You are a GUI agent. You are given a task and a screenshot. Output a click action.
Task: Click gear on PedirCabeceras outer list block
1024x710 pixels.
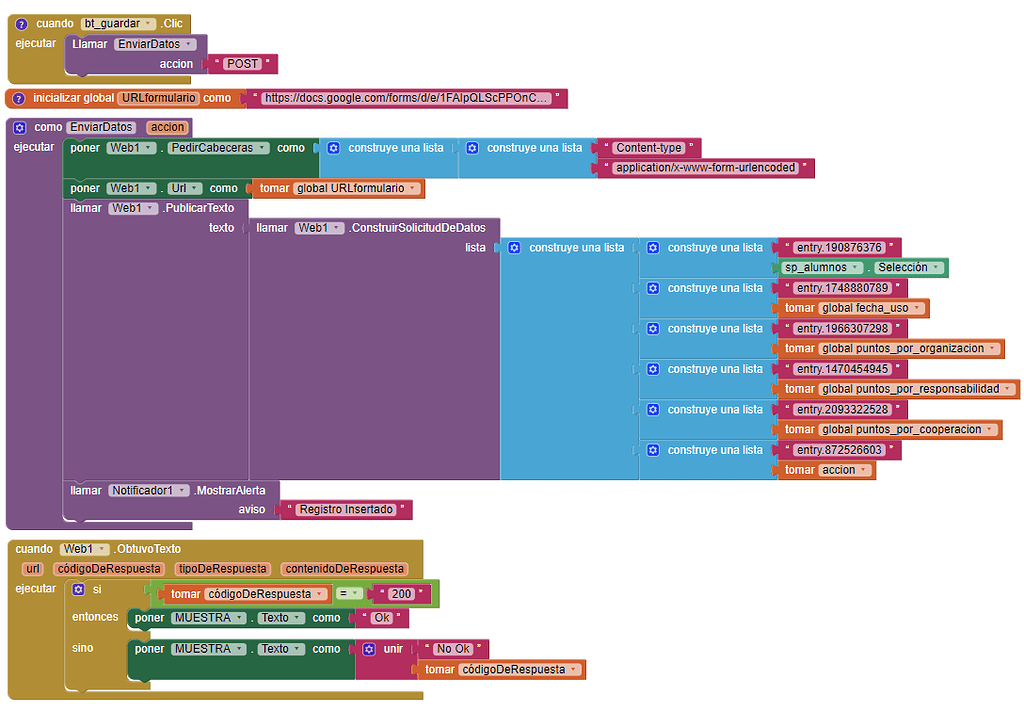334,148
